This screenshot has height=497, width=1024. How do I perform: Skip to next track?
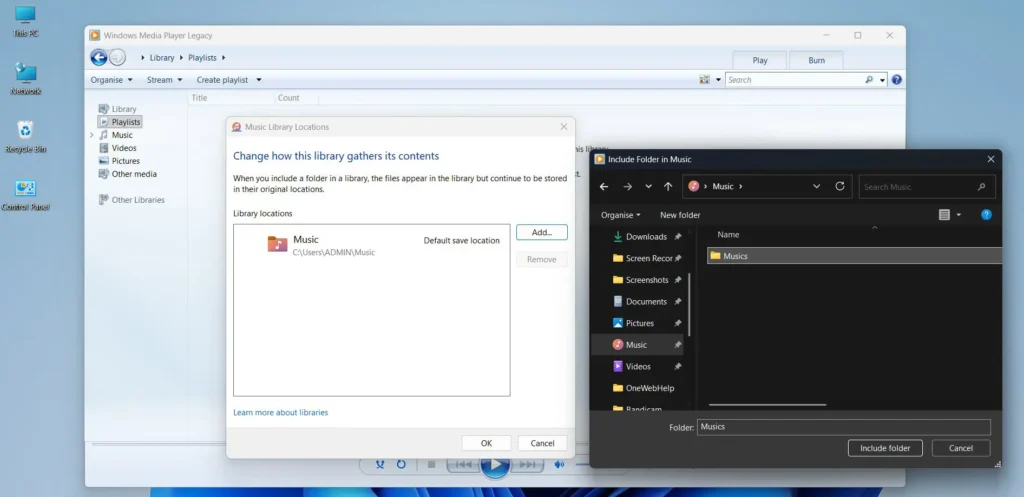[x=527, y=464]
